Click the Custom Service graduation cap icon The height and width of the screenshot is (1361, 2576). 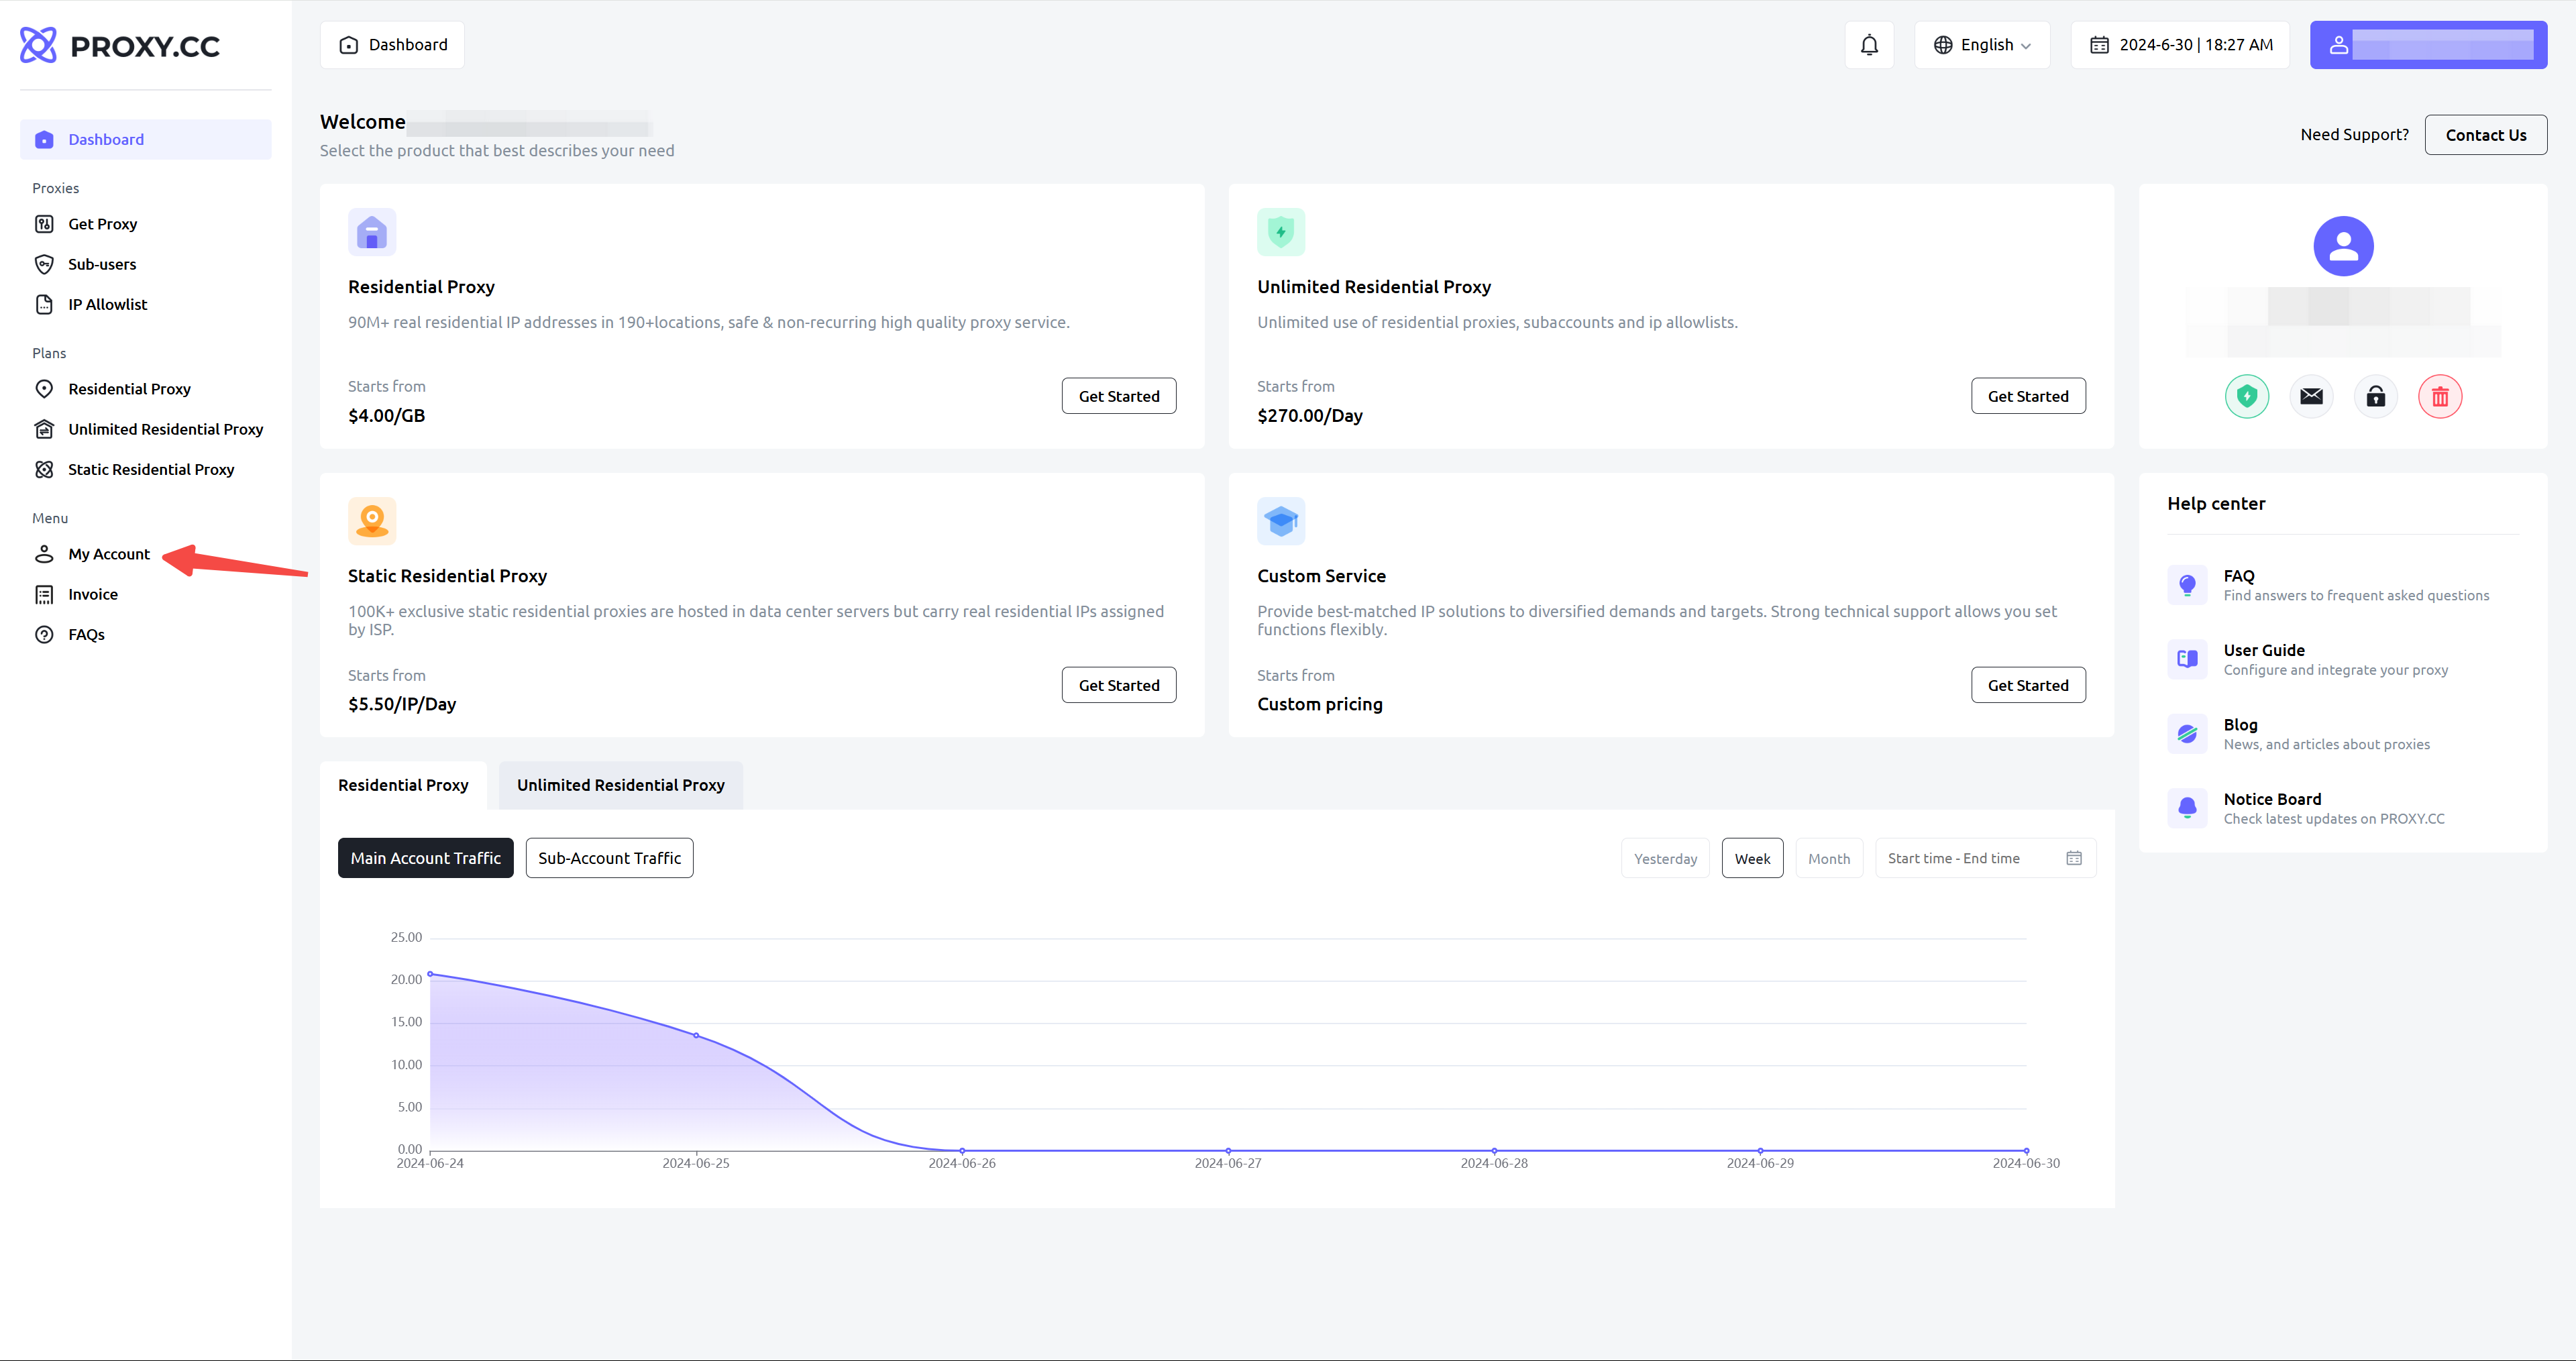(1281, 521)
